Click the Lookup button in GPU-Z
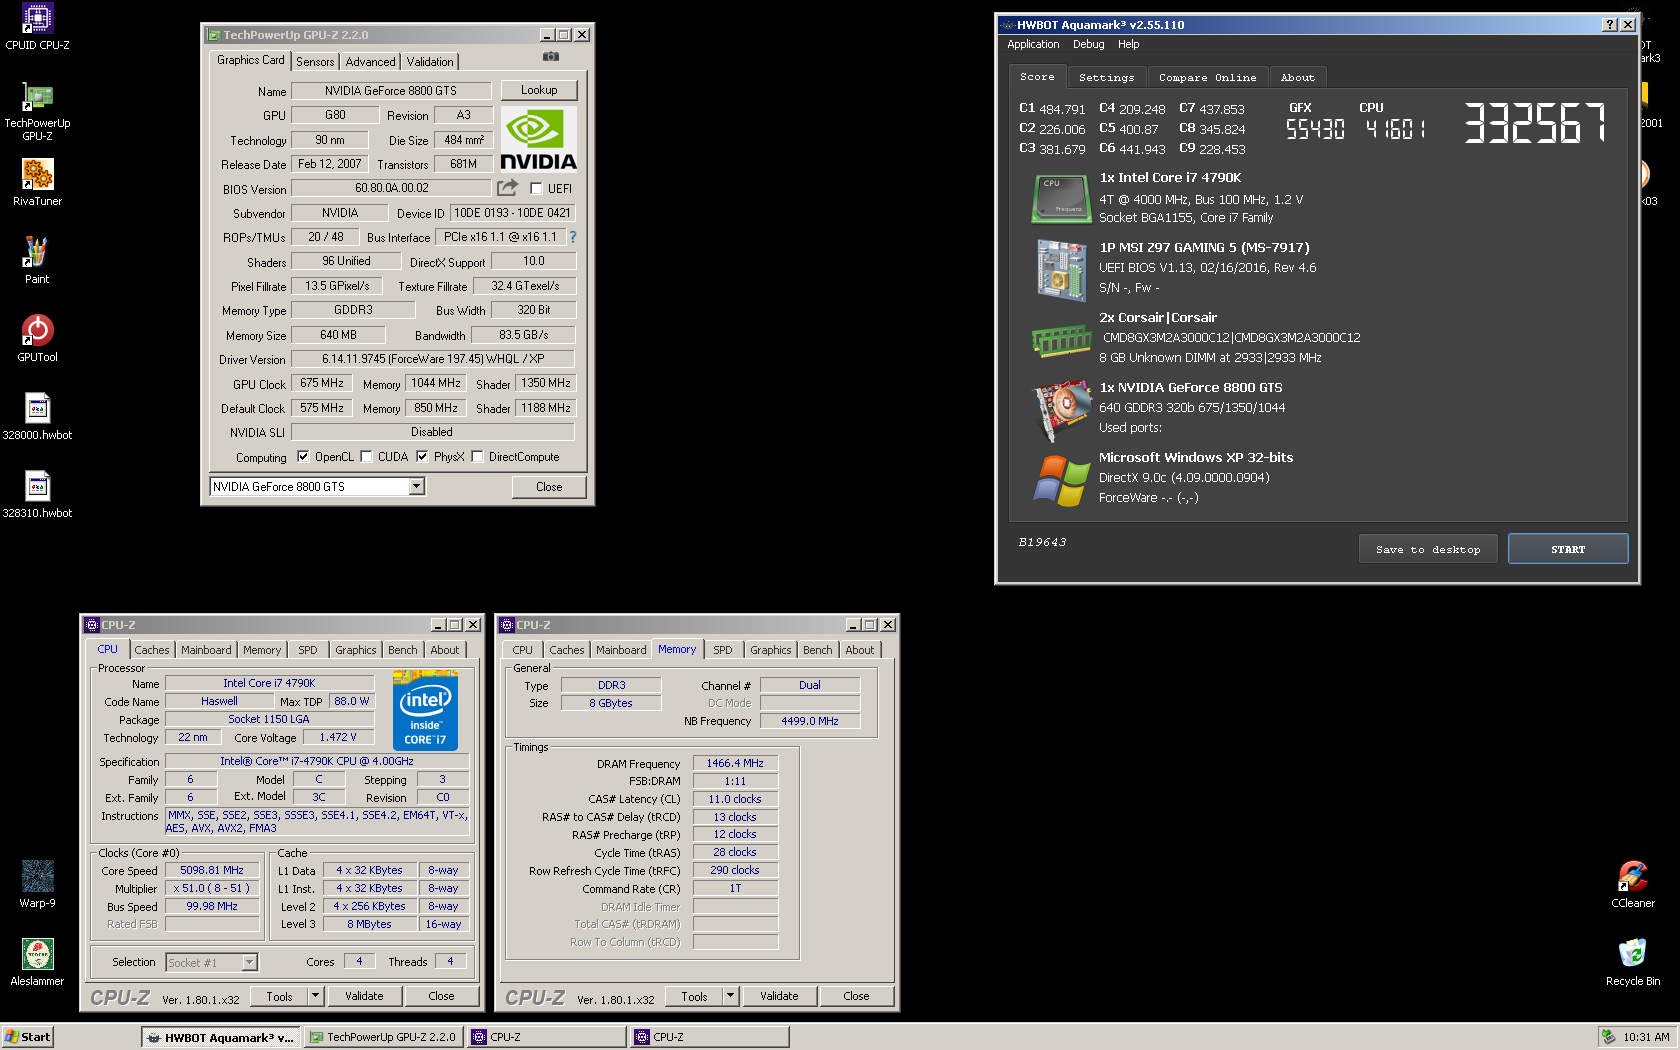 click(x=539, y=90)
